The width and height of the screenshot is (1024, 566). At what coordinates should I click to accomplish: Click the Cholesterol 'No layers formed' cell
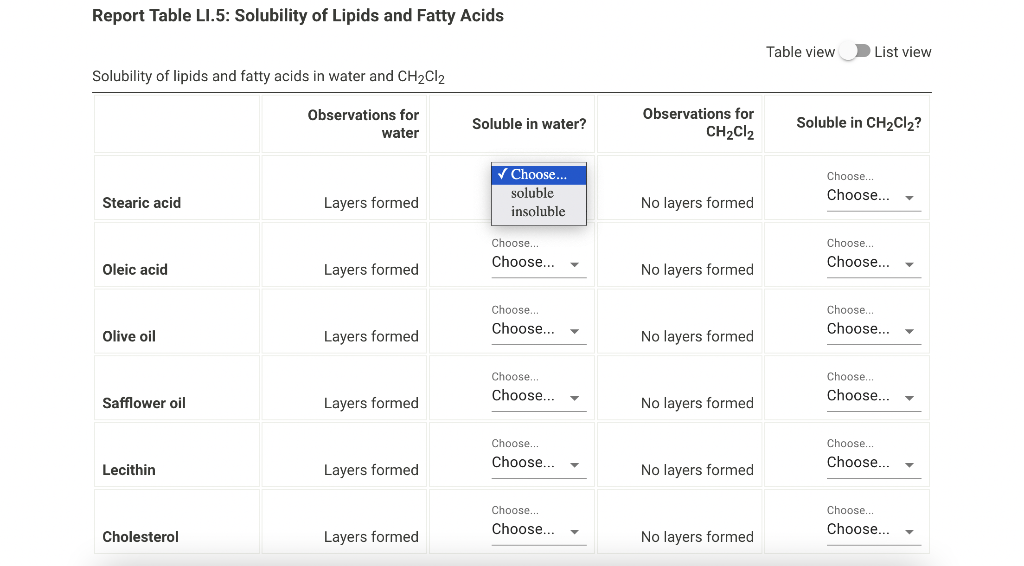(x=680, y=522)
